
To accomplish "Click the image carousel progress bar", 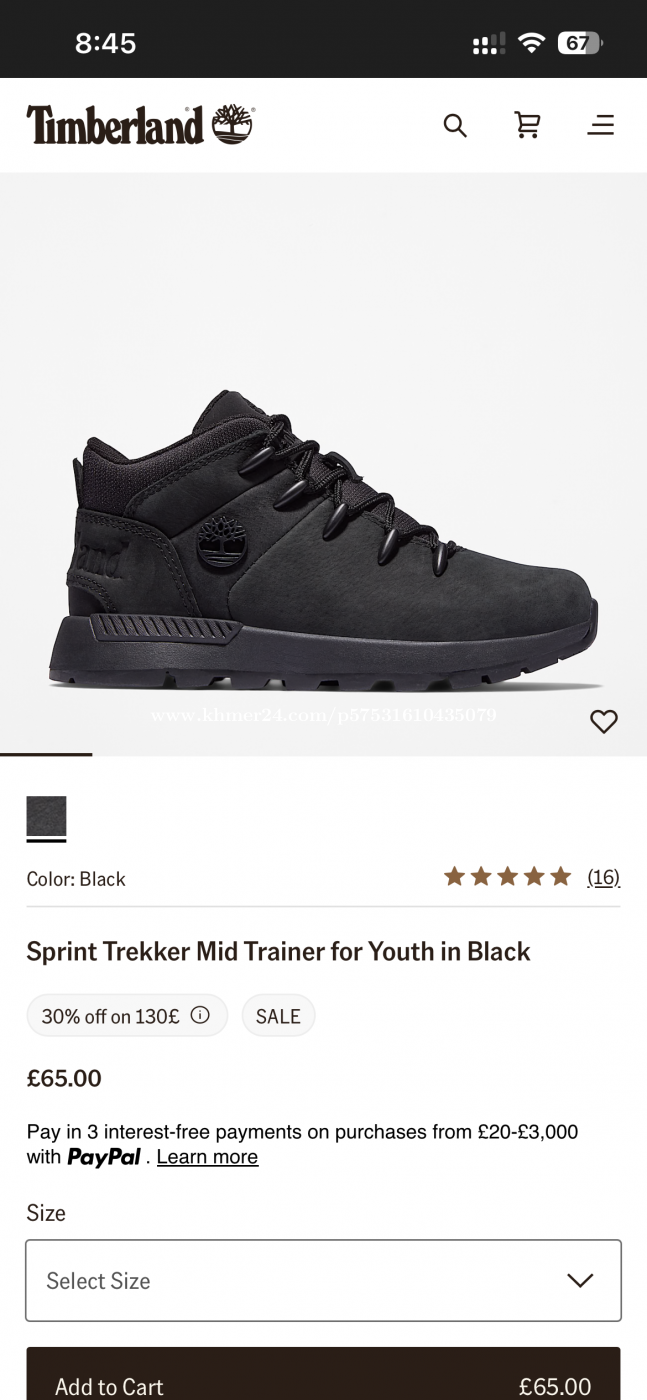I will 46,754.
